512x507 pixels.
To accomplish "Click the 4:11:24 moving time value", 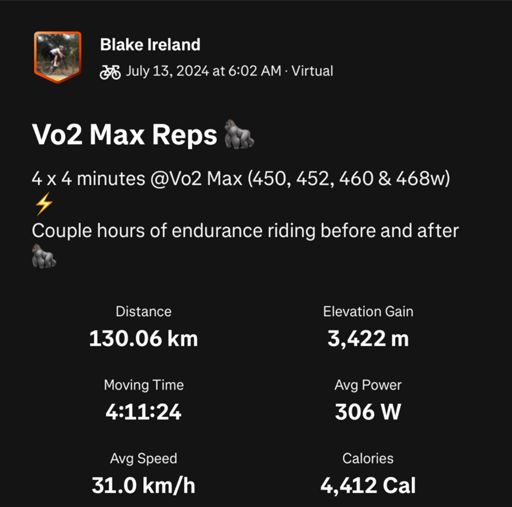I will 144,412.
